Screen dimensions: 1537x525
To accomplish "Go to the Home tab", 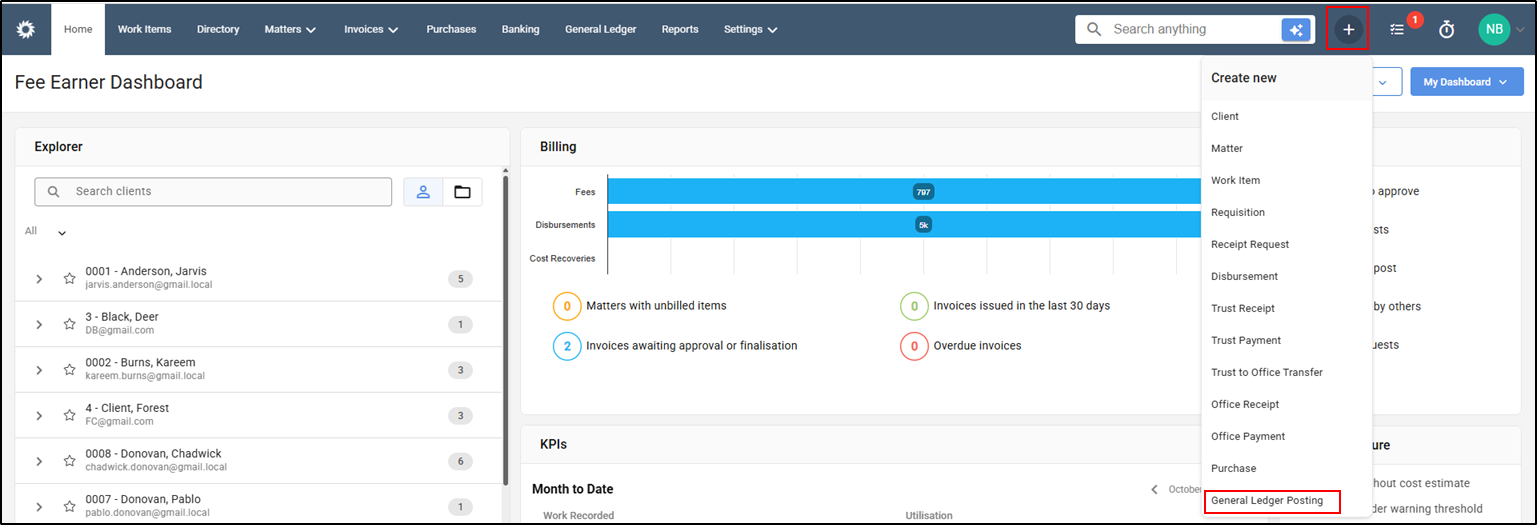I will click(x=78, y=30).
